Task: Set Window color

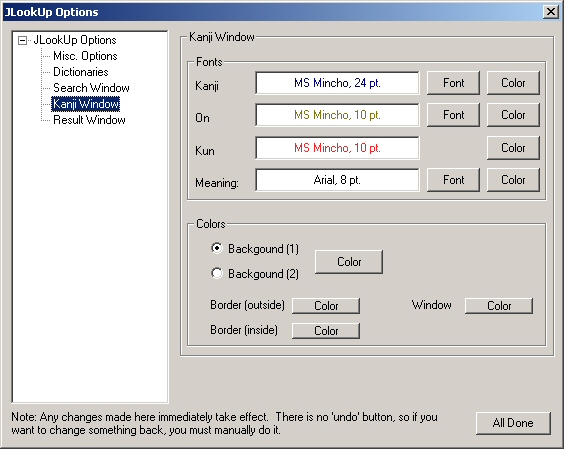Action: pyautogui.click(x=499, y=306)
